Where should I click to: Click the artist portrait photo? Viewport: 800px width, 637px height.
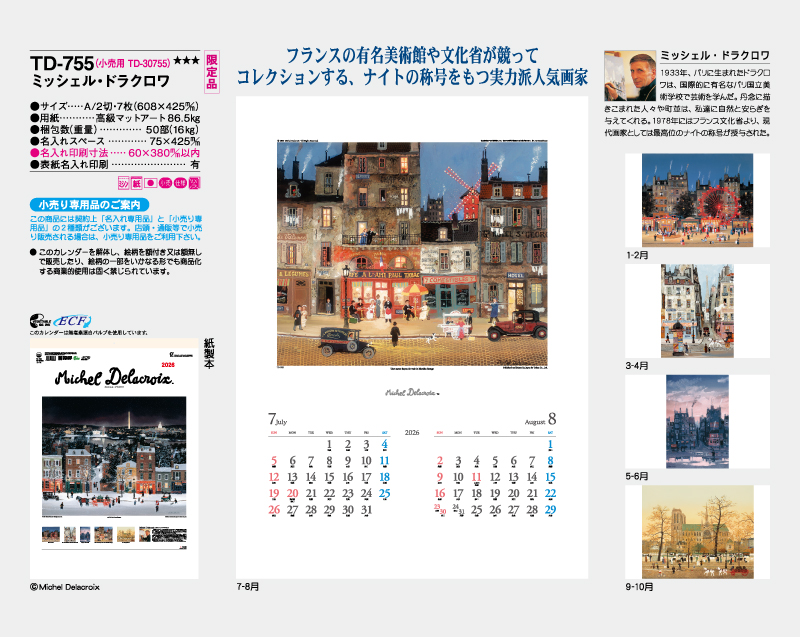[630, 75]
